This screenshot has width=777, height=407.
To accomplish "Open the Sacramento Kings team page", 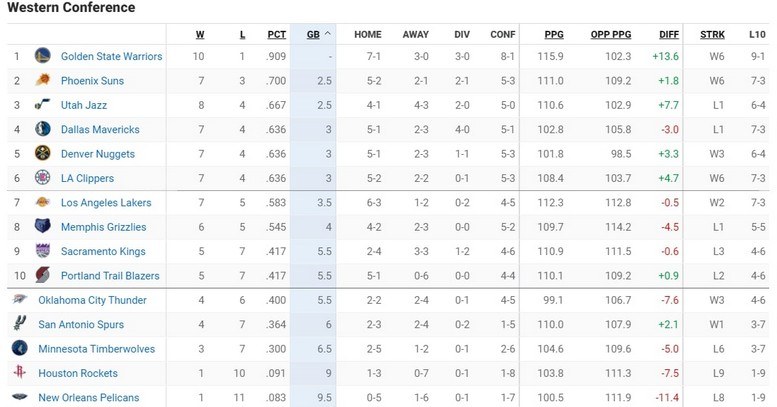I will tap(103, 252).
